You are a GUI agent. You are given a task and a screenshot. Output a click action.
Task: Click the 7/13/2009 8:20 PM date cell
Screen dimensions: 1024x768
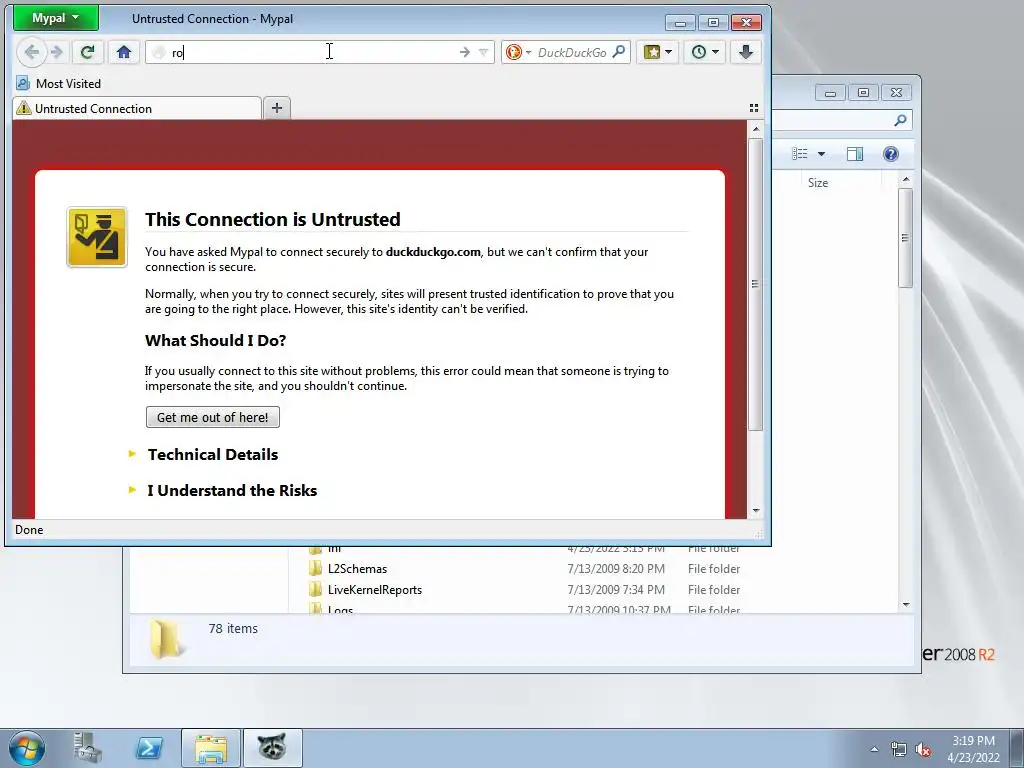616,569
